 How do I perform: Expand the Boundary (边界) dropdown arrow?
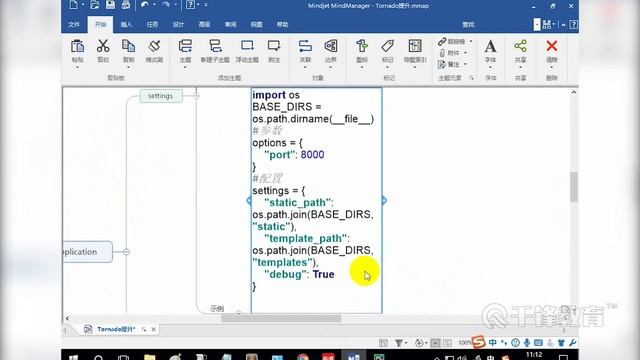point(331,67)
